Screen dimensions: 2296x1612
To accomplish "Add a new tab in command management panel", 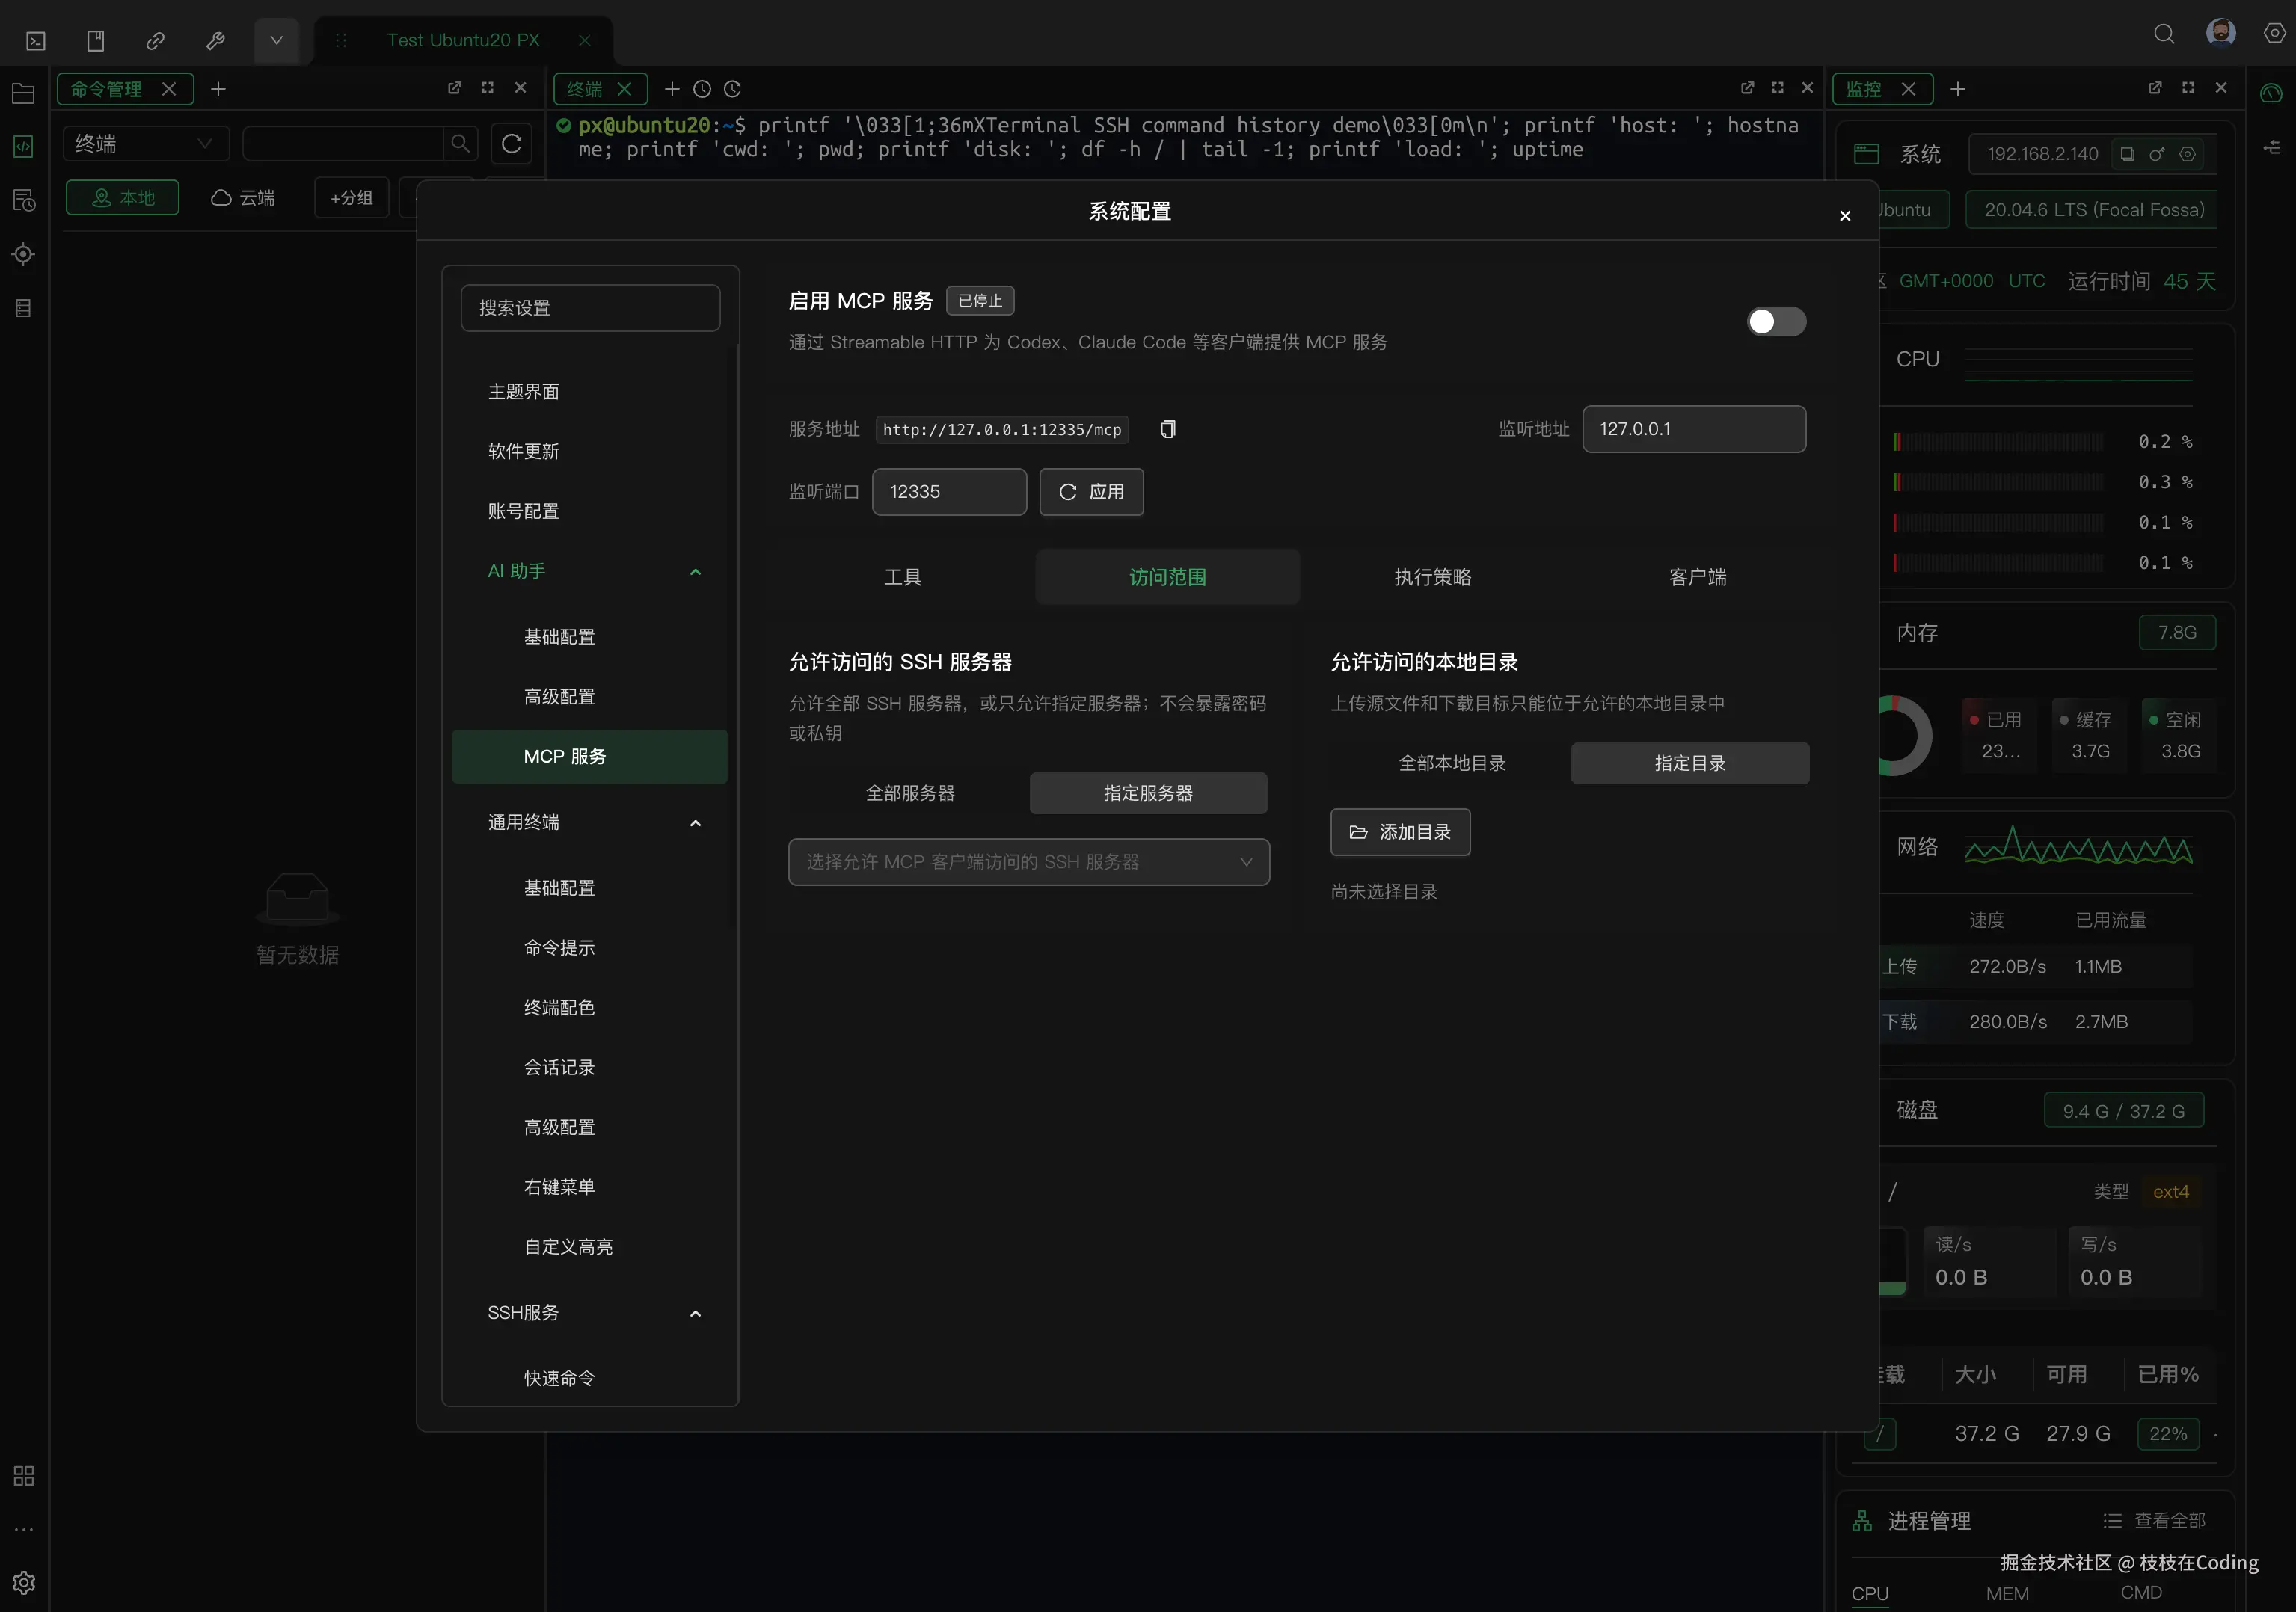I will [x=218, y=89].
